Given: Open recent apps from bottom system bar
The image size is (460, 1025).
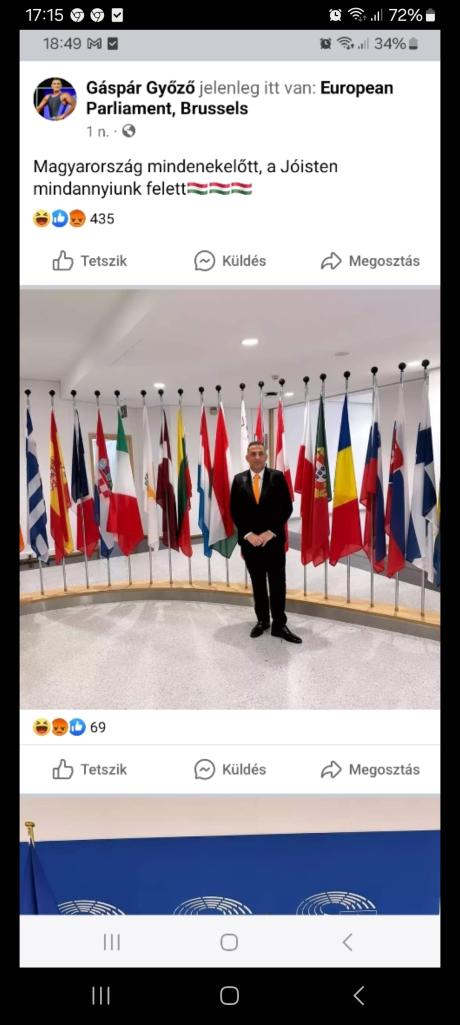Looking at the screenshot, I should (101, 996).
